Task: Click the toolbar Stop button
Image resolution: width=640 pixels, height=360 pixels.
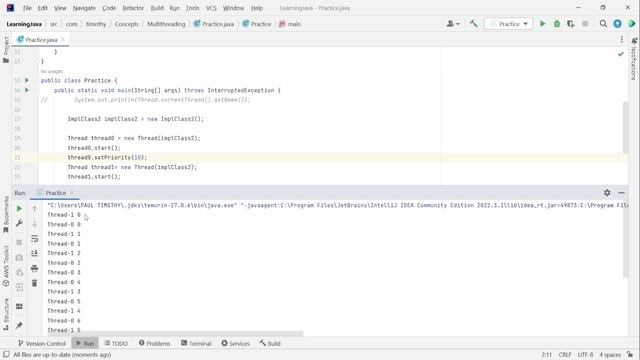Action: [x=585, y=24]
